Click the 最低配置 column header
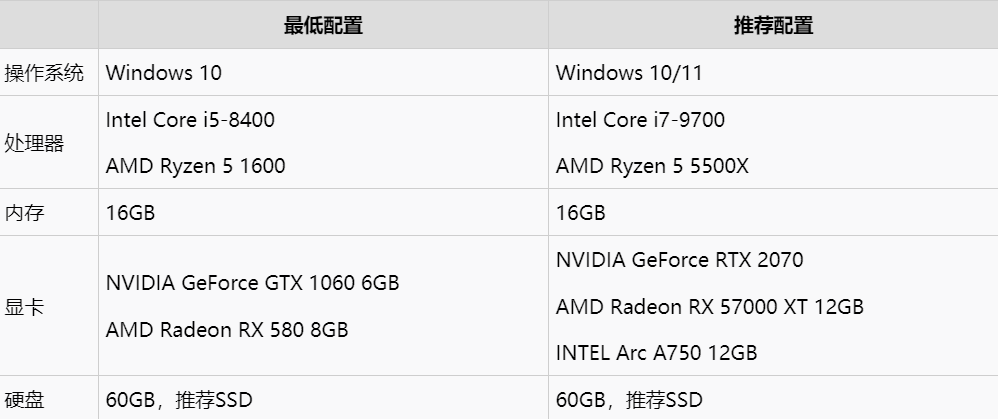The height and width of the screenshot is (419, 998). (323, 25)
